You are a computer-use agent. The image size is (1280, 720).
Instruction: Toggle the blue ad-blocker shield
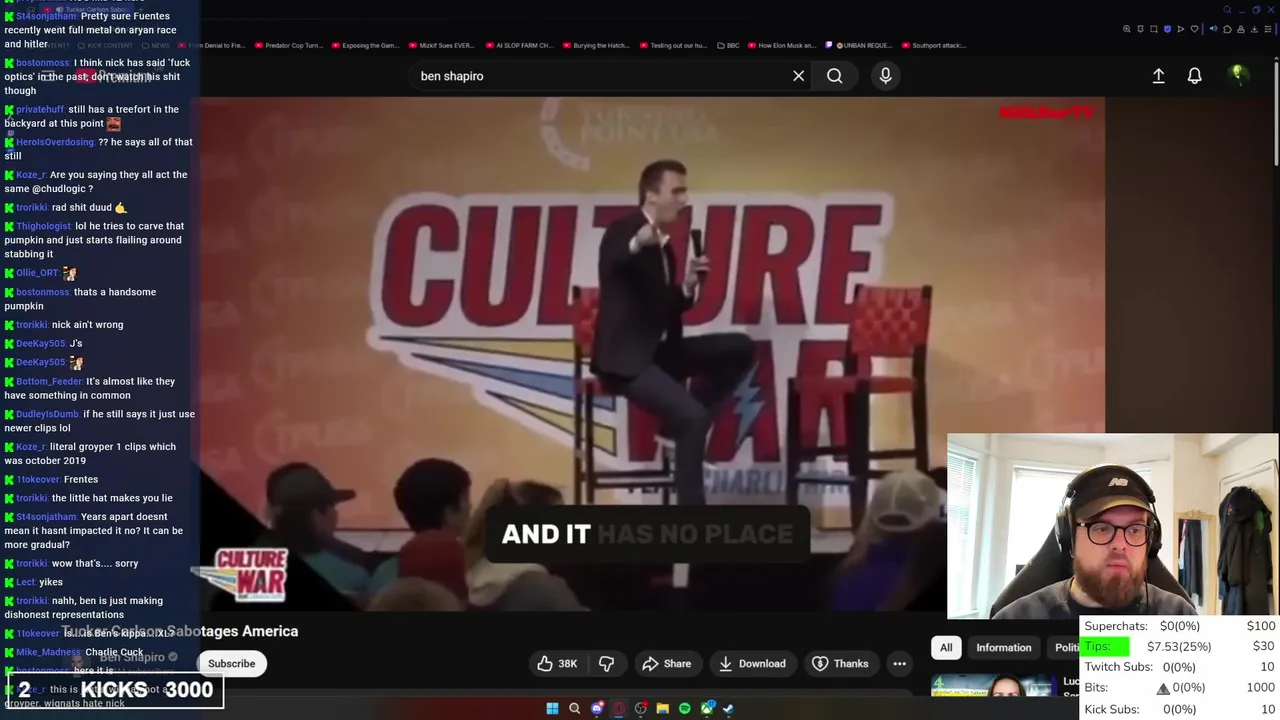point(1167,29)
